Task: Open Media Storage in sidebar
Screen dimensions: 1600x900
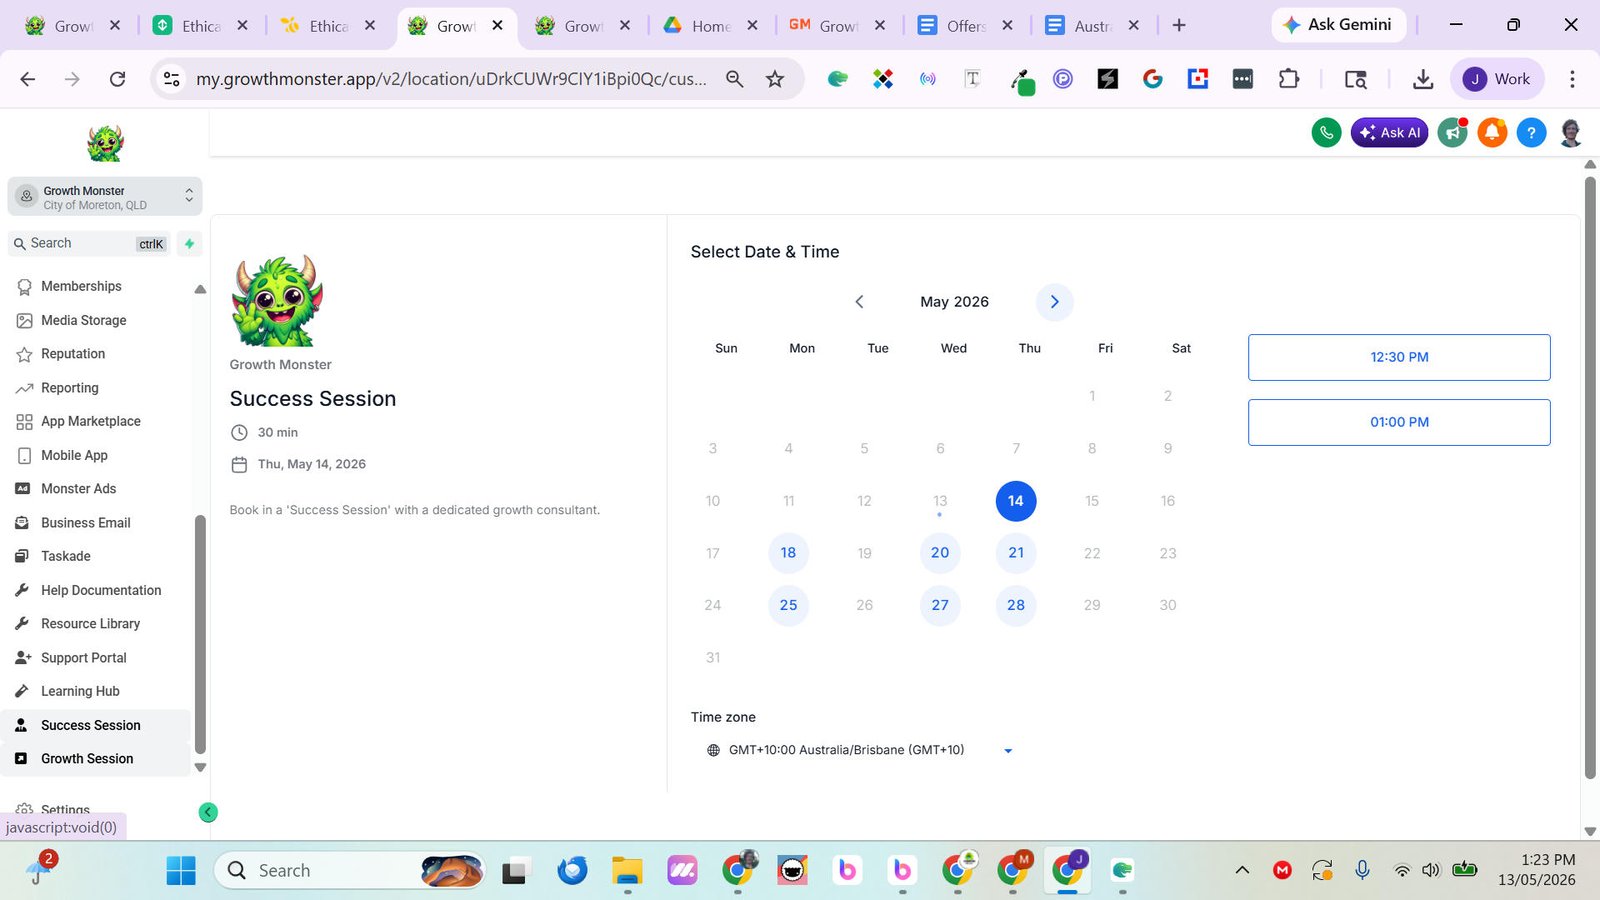Action: click(83, 320)
